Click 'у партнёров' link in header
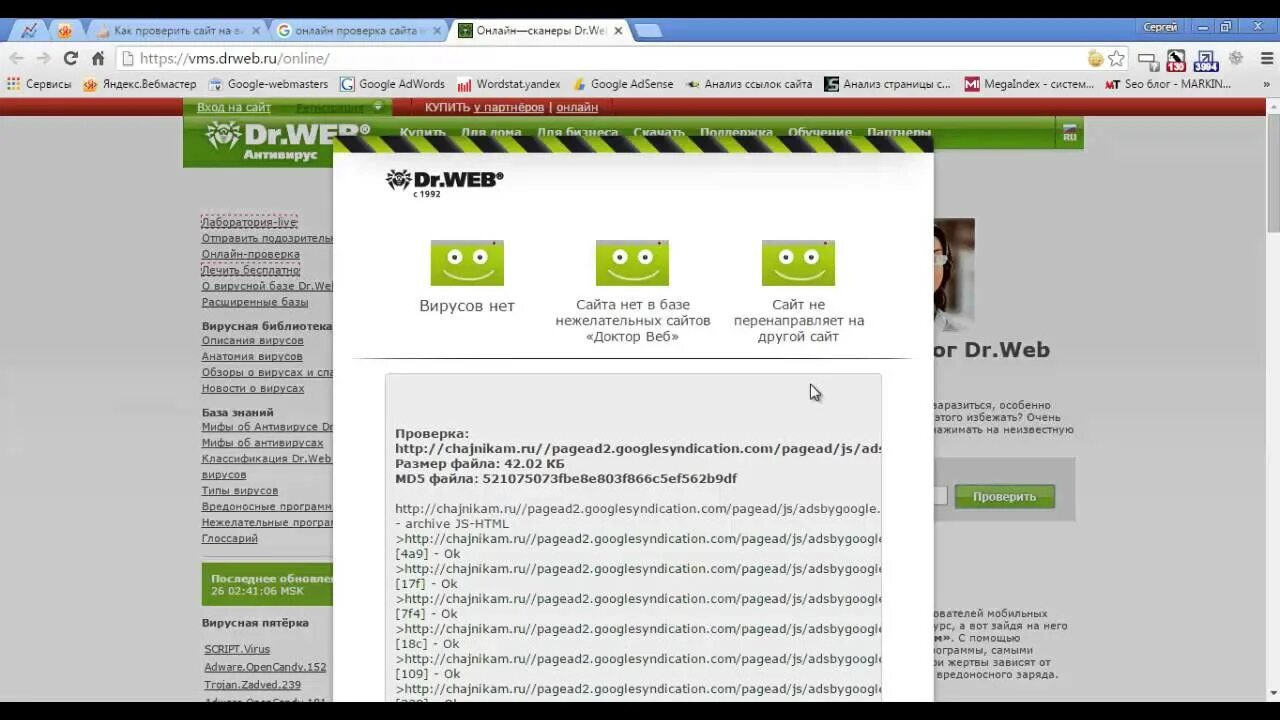 point(509,107)
